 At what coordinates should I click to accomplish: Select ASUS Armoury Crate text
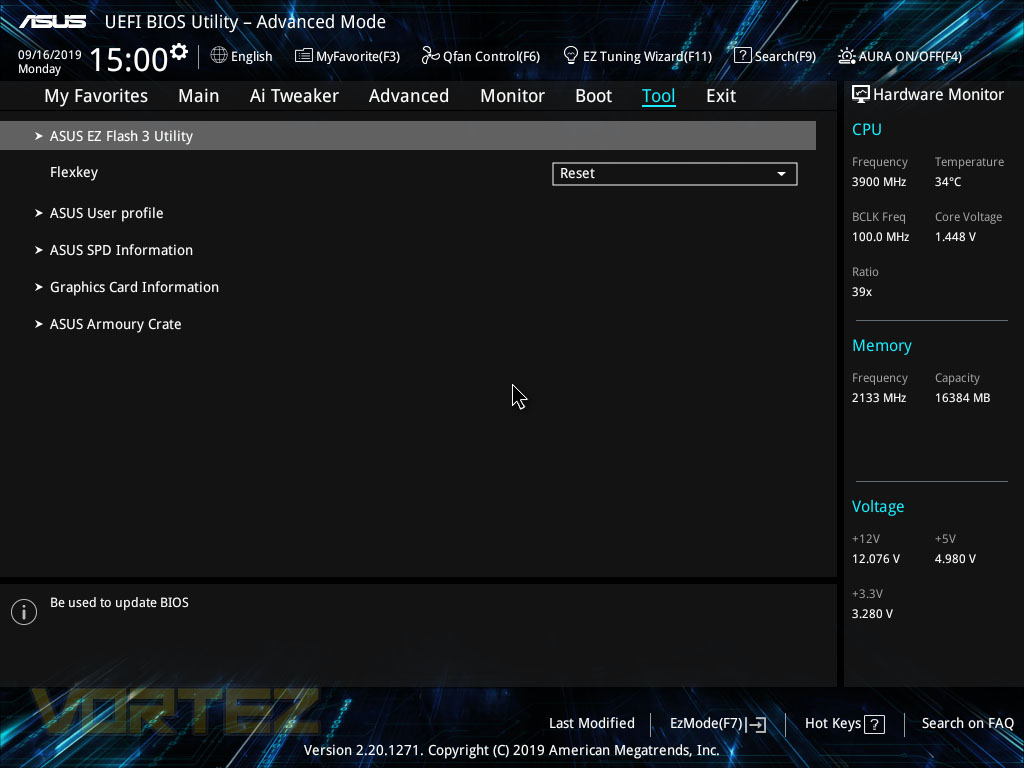coord(116,324)
